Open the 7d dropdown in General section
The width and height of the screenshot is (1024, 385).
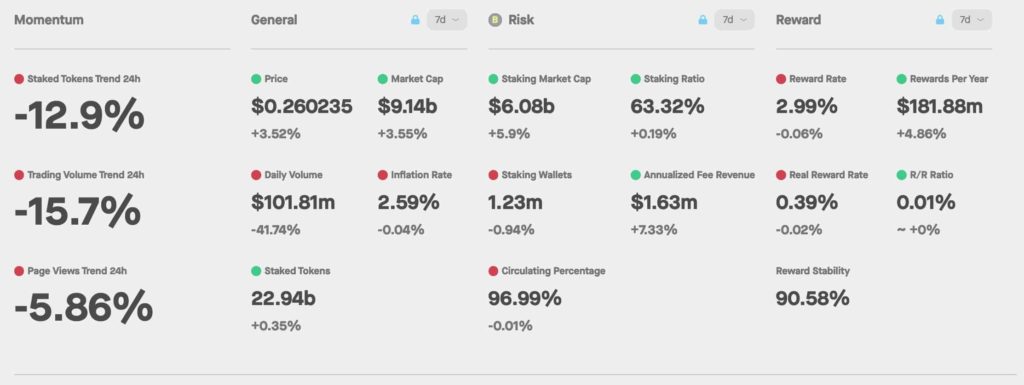(x=447, y=20)
